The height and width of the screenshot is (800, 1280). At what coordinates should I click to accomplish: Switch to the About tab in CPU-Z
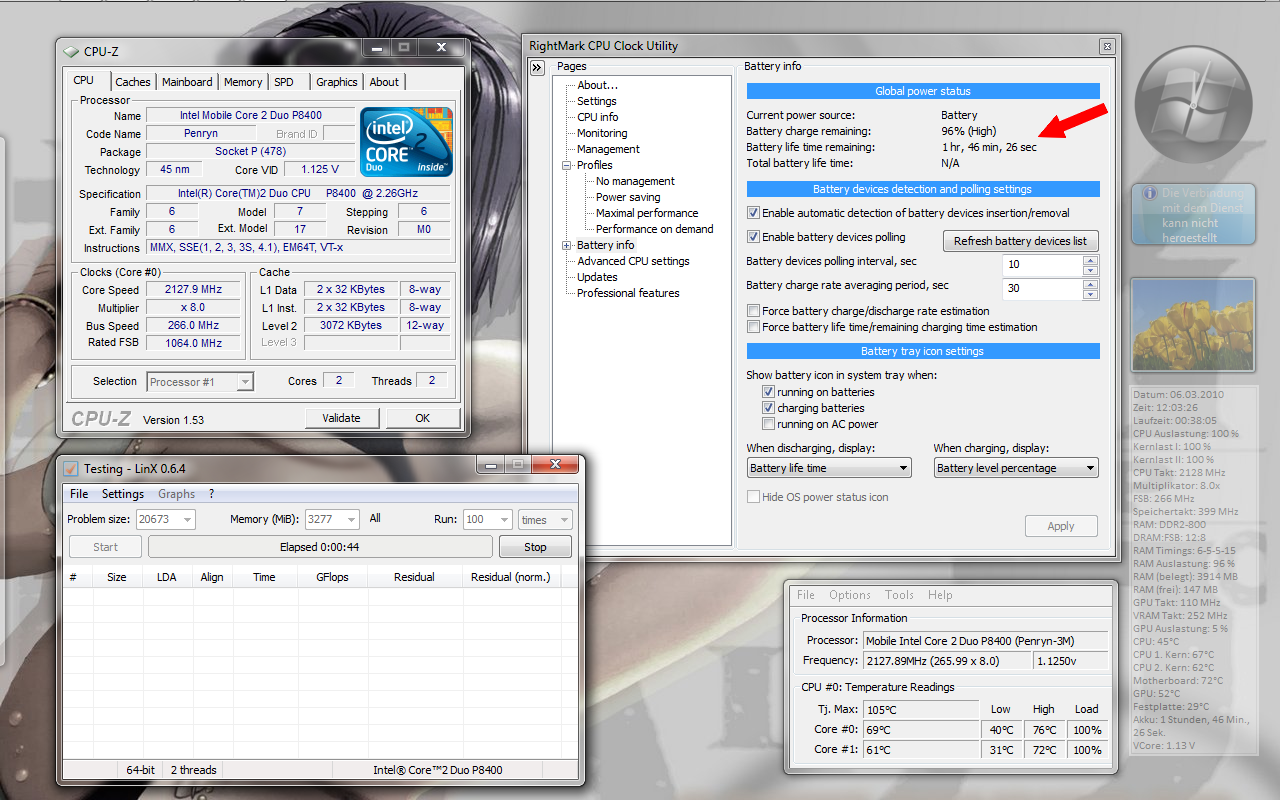click(384, 82)
